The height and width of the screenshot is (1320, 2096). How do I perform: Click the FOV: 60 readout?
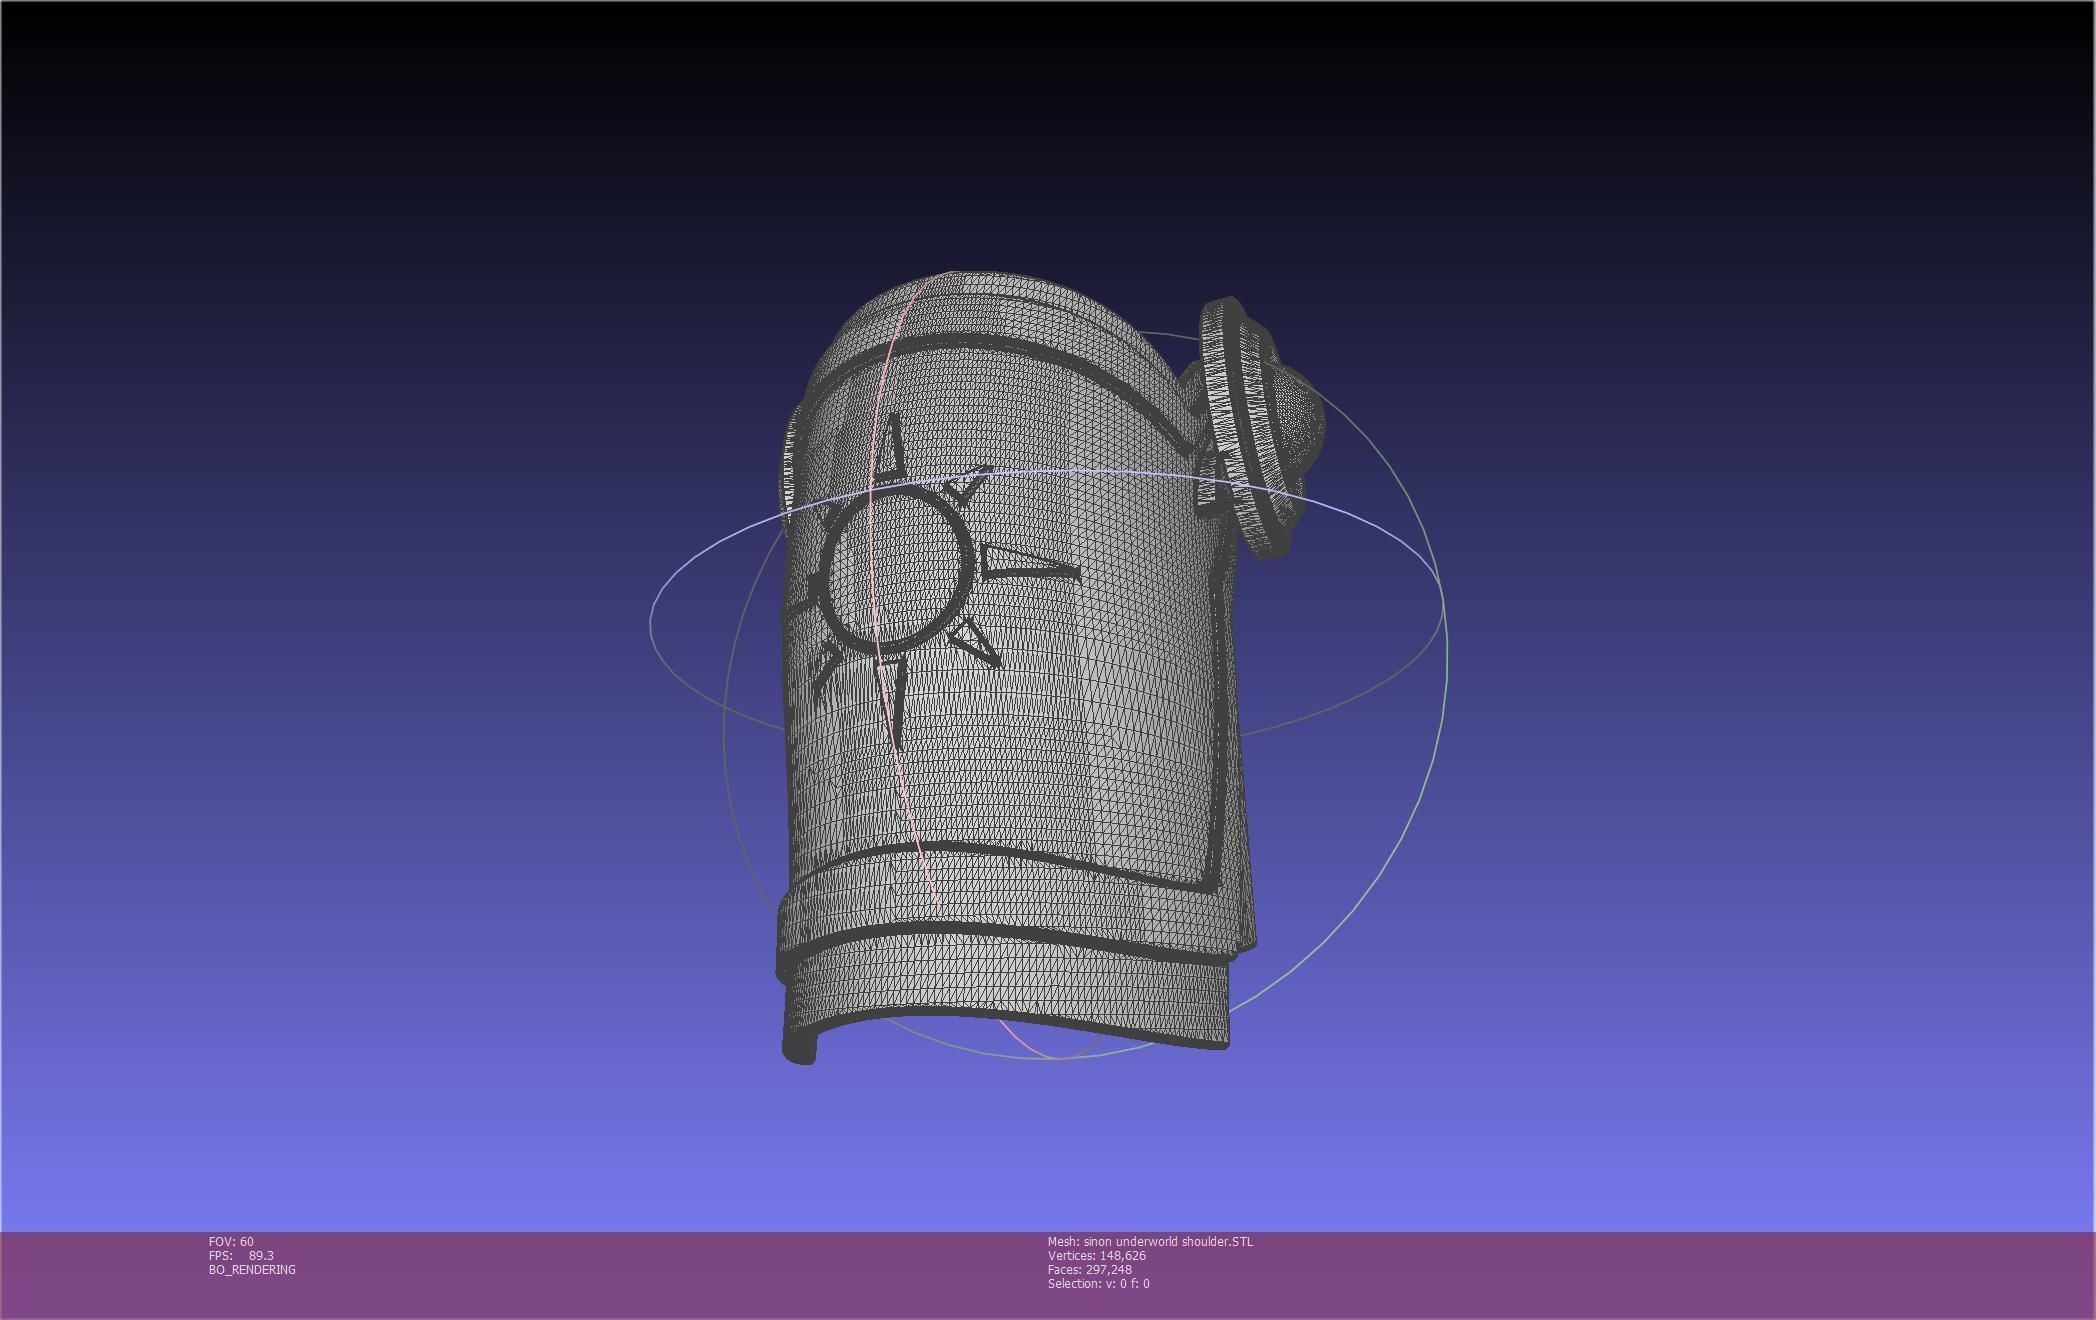[231, 1242]
